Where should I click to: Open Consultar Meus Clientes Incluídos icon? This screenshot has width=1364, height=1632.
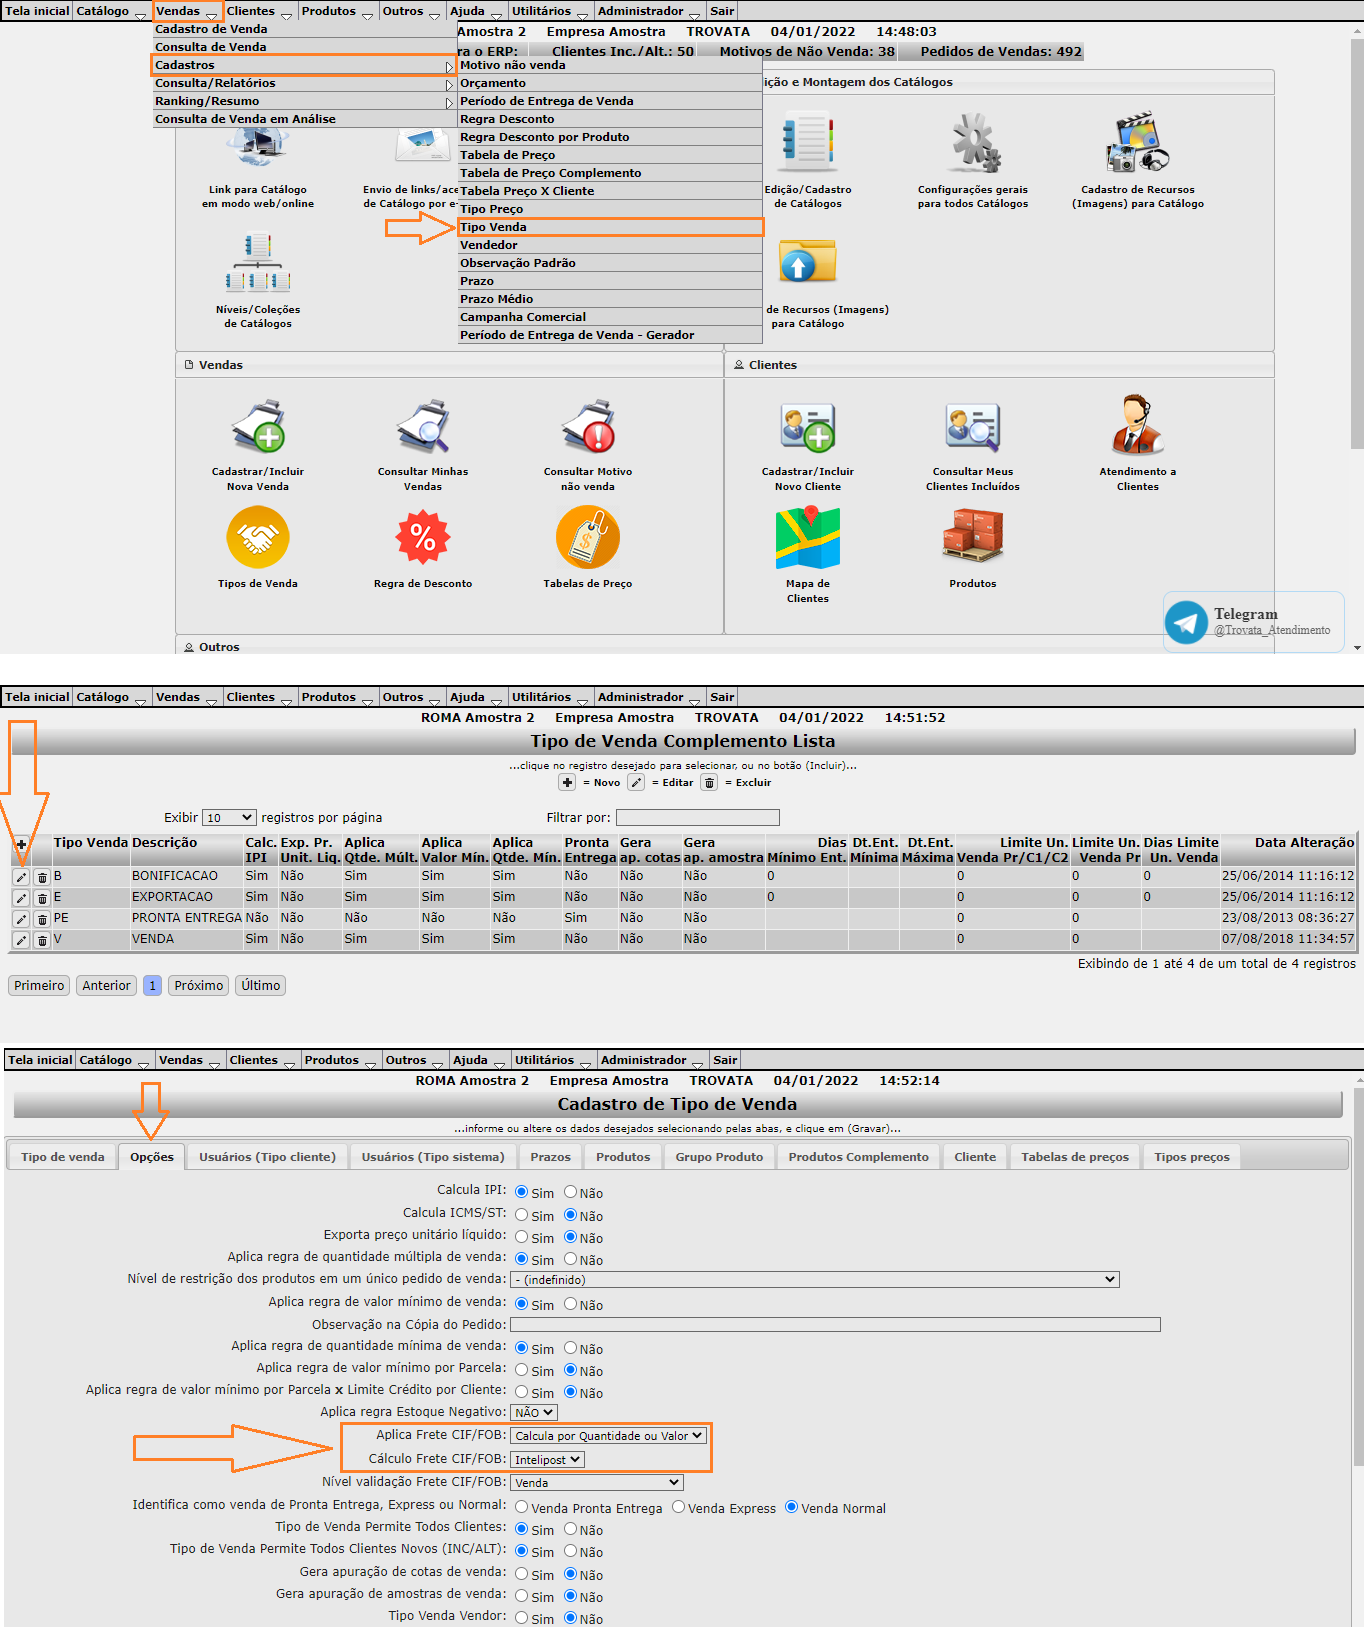click(973, 427)
